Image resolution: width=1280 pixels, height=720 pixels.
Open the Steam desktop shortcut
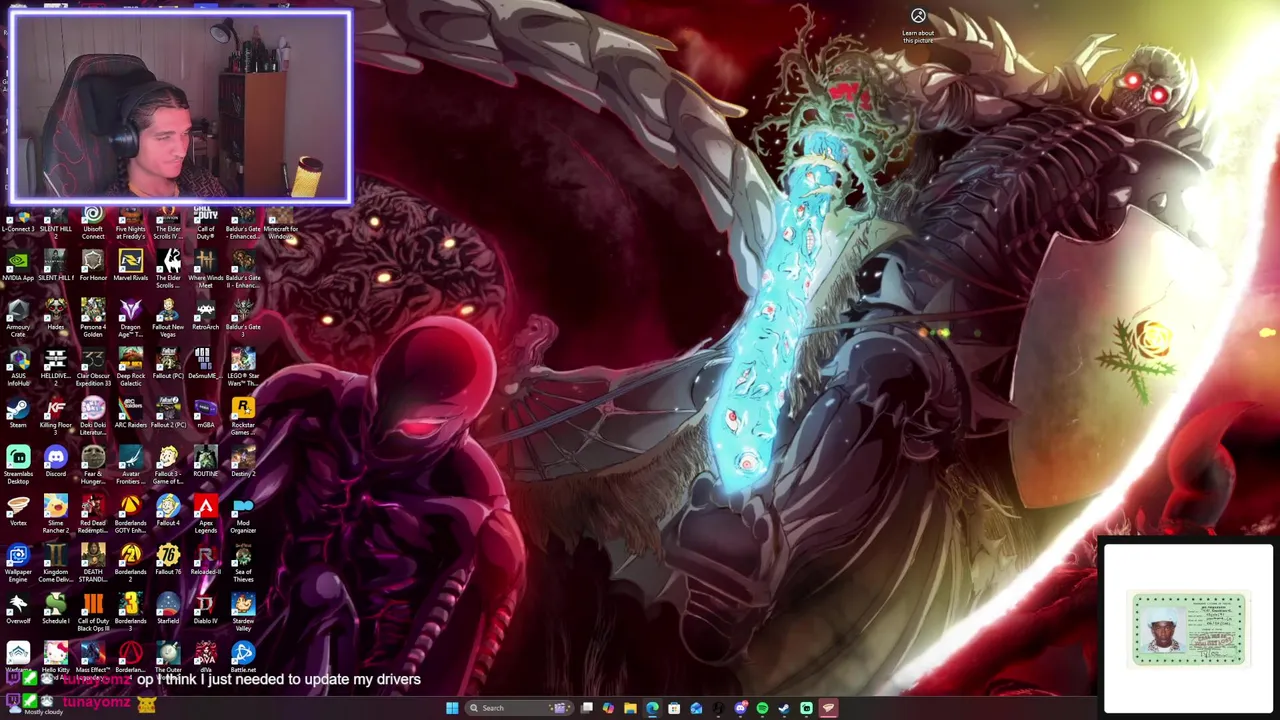tap(18, 414)
